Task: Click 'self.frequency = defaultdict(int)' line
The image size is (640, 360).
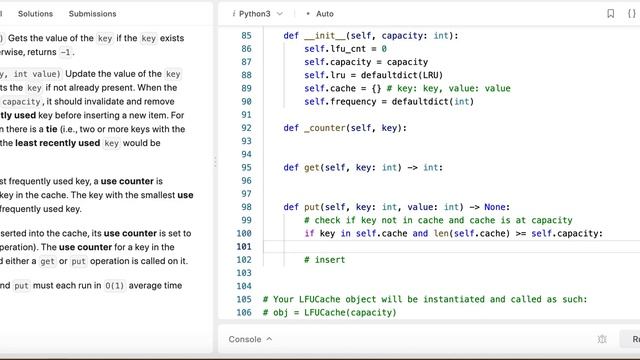Action: click(389, 102)
